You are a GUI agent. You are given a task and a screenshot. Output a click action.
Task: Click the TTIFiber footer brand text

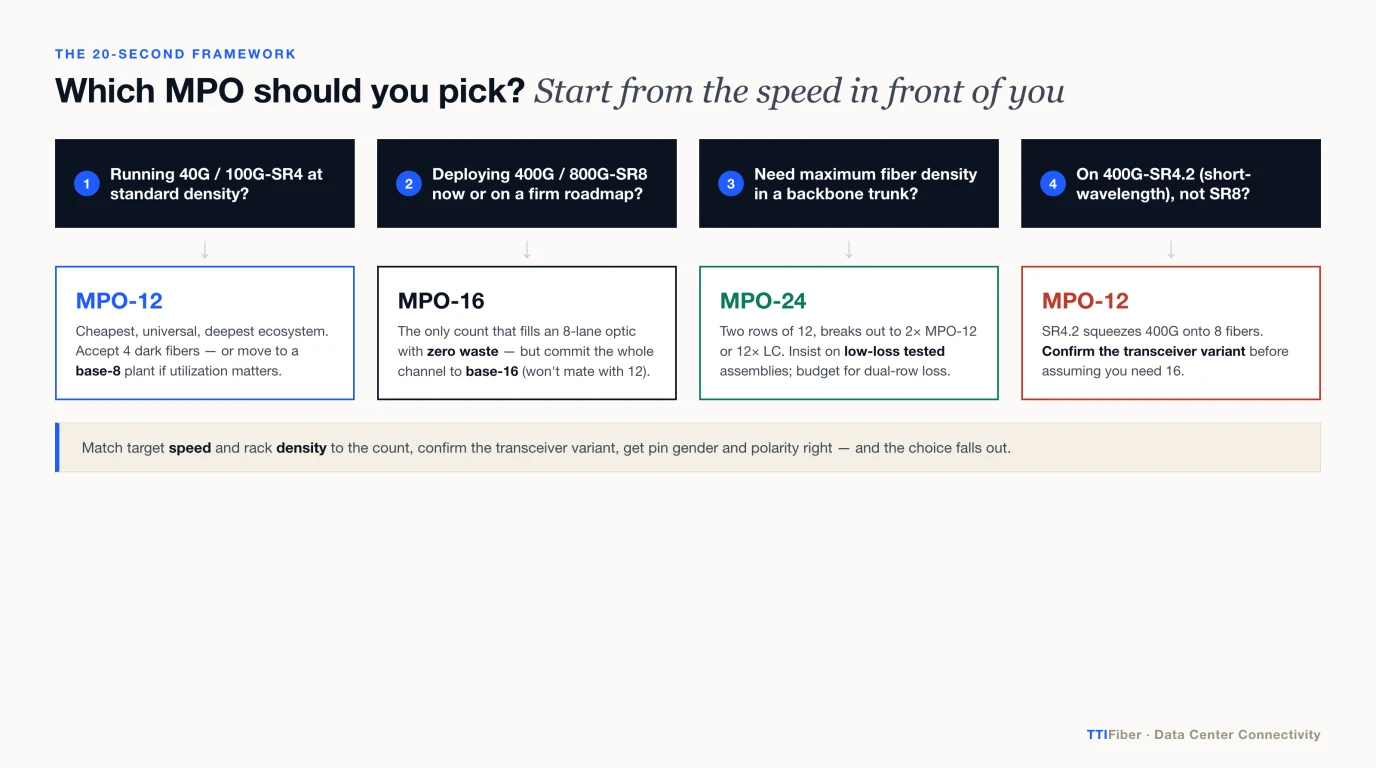tap(1114, 734)
